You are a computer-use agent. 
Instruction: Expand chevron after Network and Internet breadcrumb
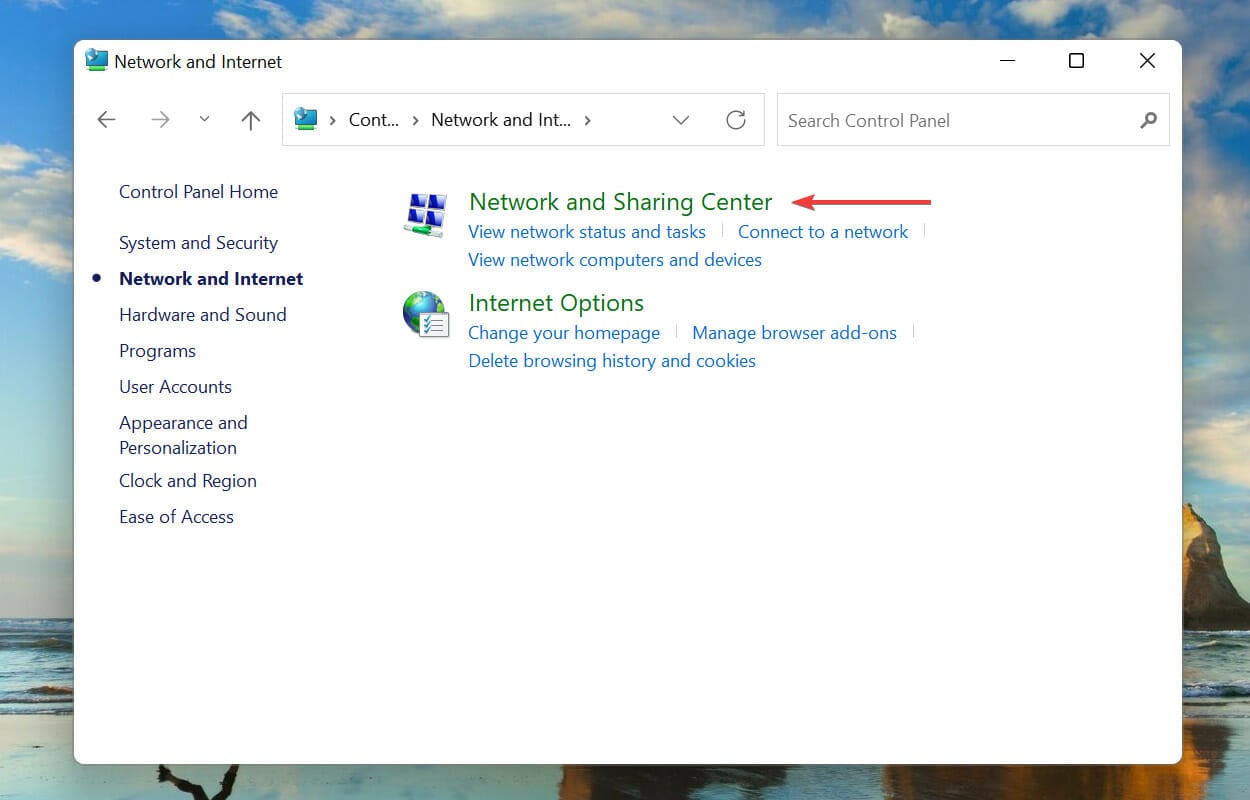(587, 120)
